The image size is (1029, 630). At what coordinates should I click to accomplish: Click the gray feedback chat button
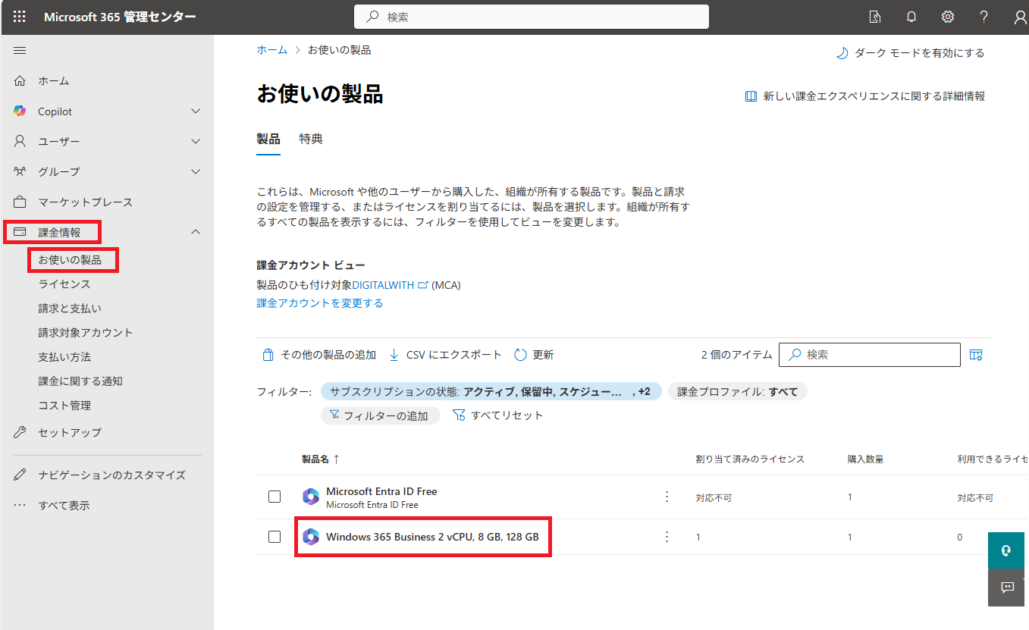pos(1006,587)
